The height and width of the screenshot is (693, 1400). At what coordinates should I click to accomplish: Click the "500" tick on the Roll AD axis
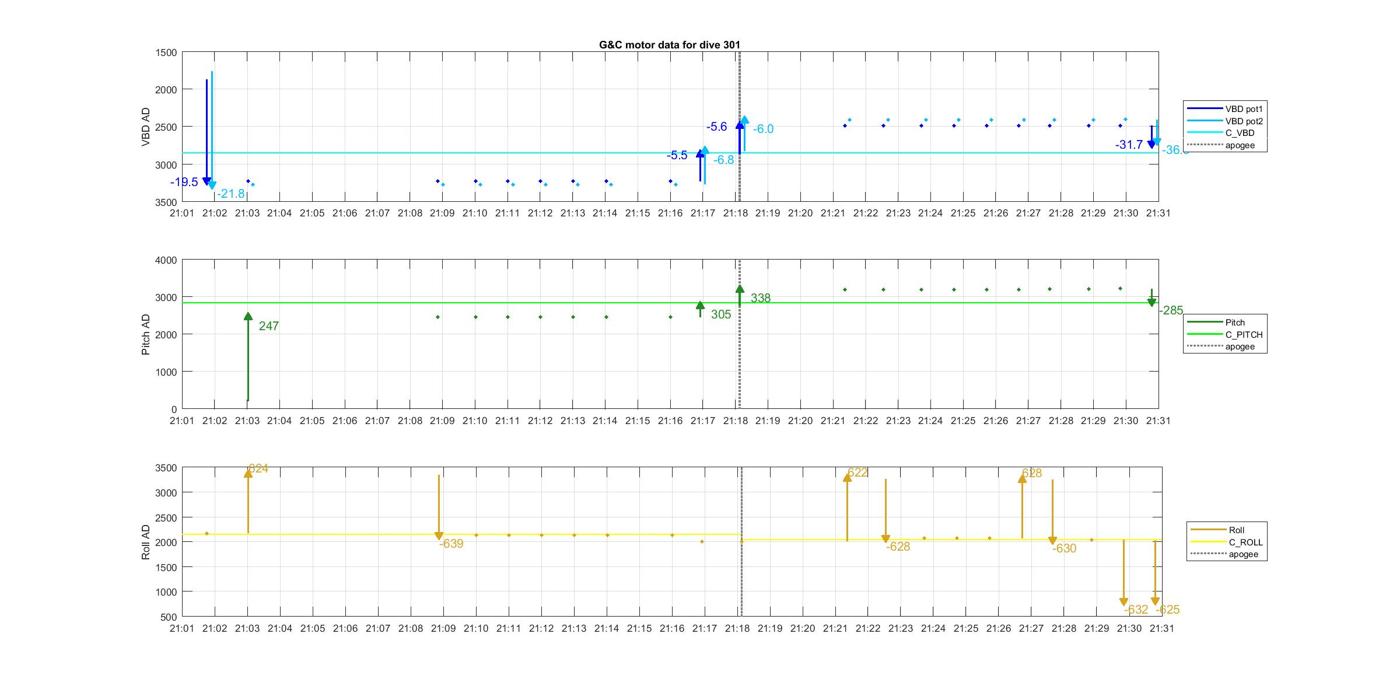(169, 617)
